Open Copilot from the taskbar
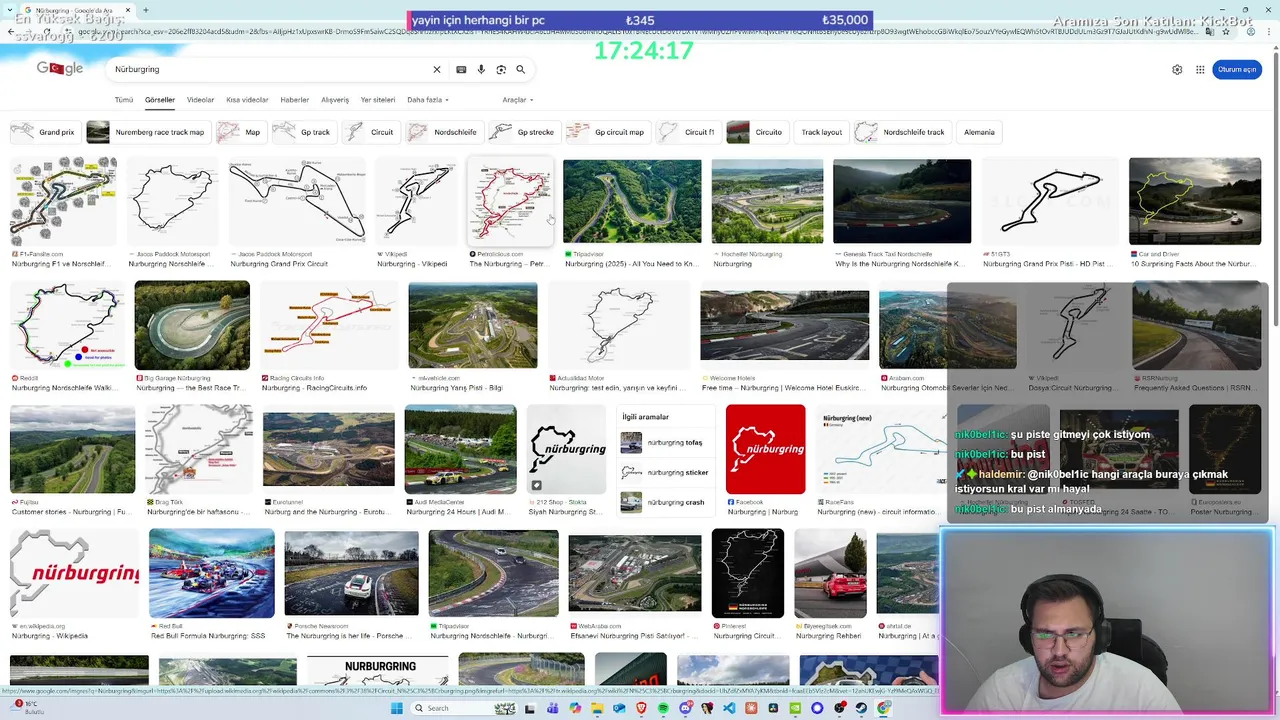1280x720 pixels. point(575,708)
